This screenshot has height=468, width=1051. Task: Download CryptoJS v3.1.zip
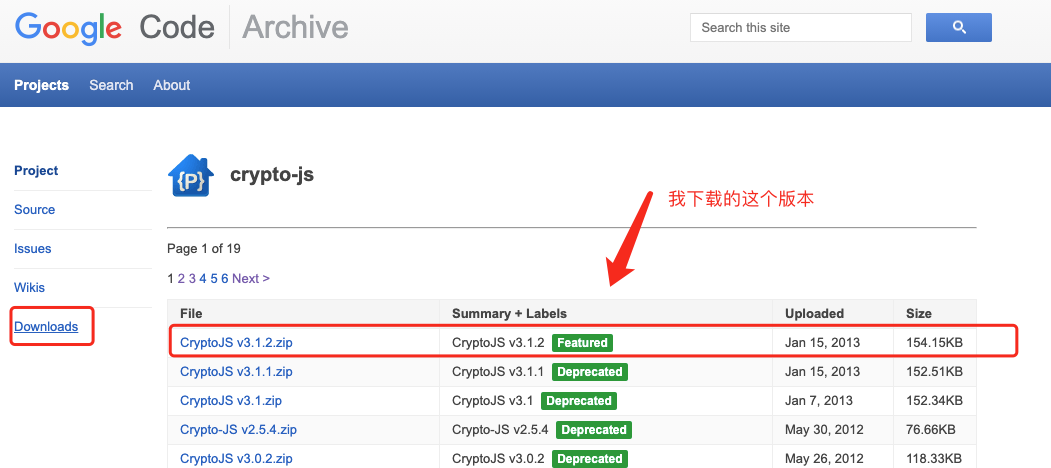(231, 401)
